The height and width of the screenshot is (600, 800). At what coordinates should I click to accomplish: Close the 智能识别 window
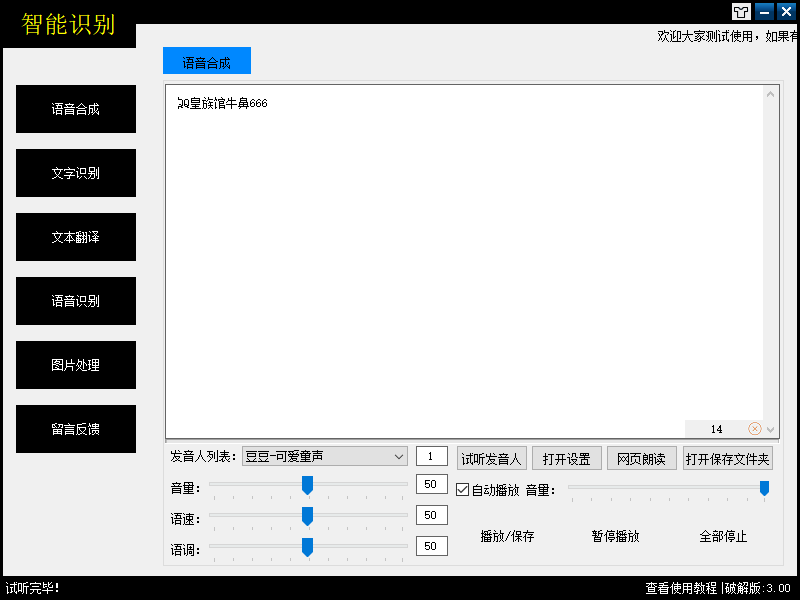pos(787,11)
